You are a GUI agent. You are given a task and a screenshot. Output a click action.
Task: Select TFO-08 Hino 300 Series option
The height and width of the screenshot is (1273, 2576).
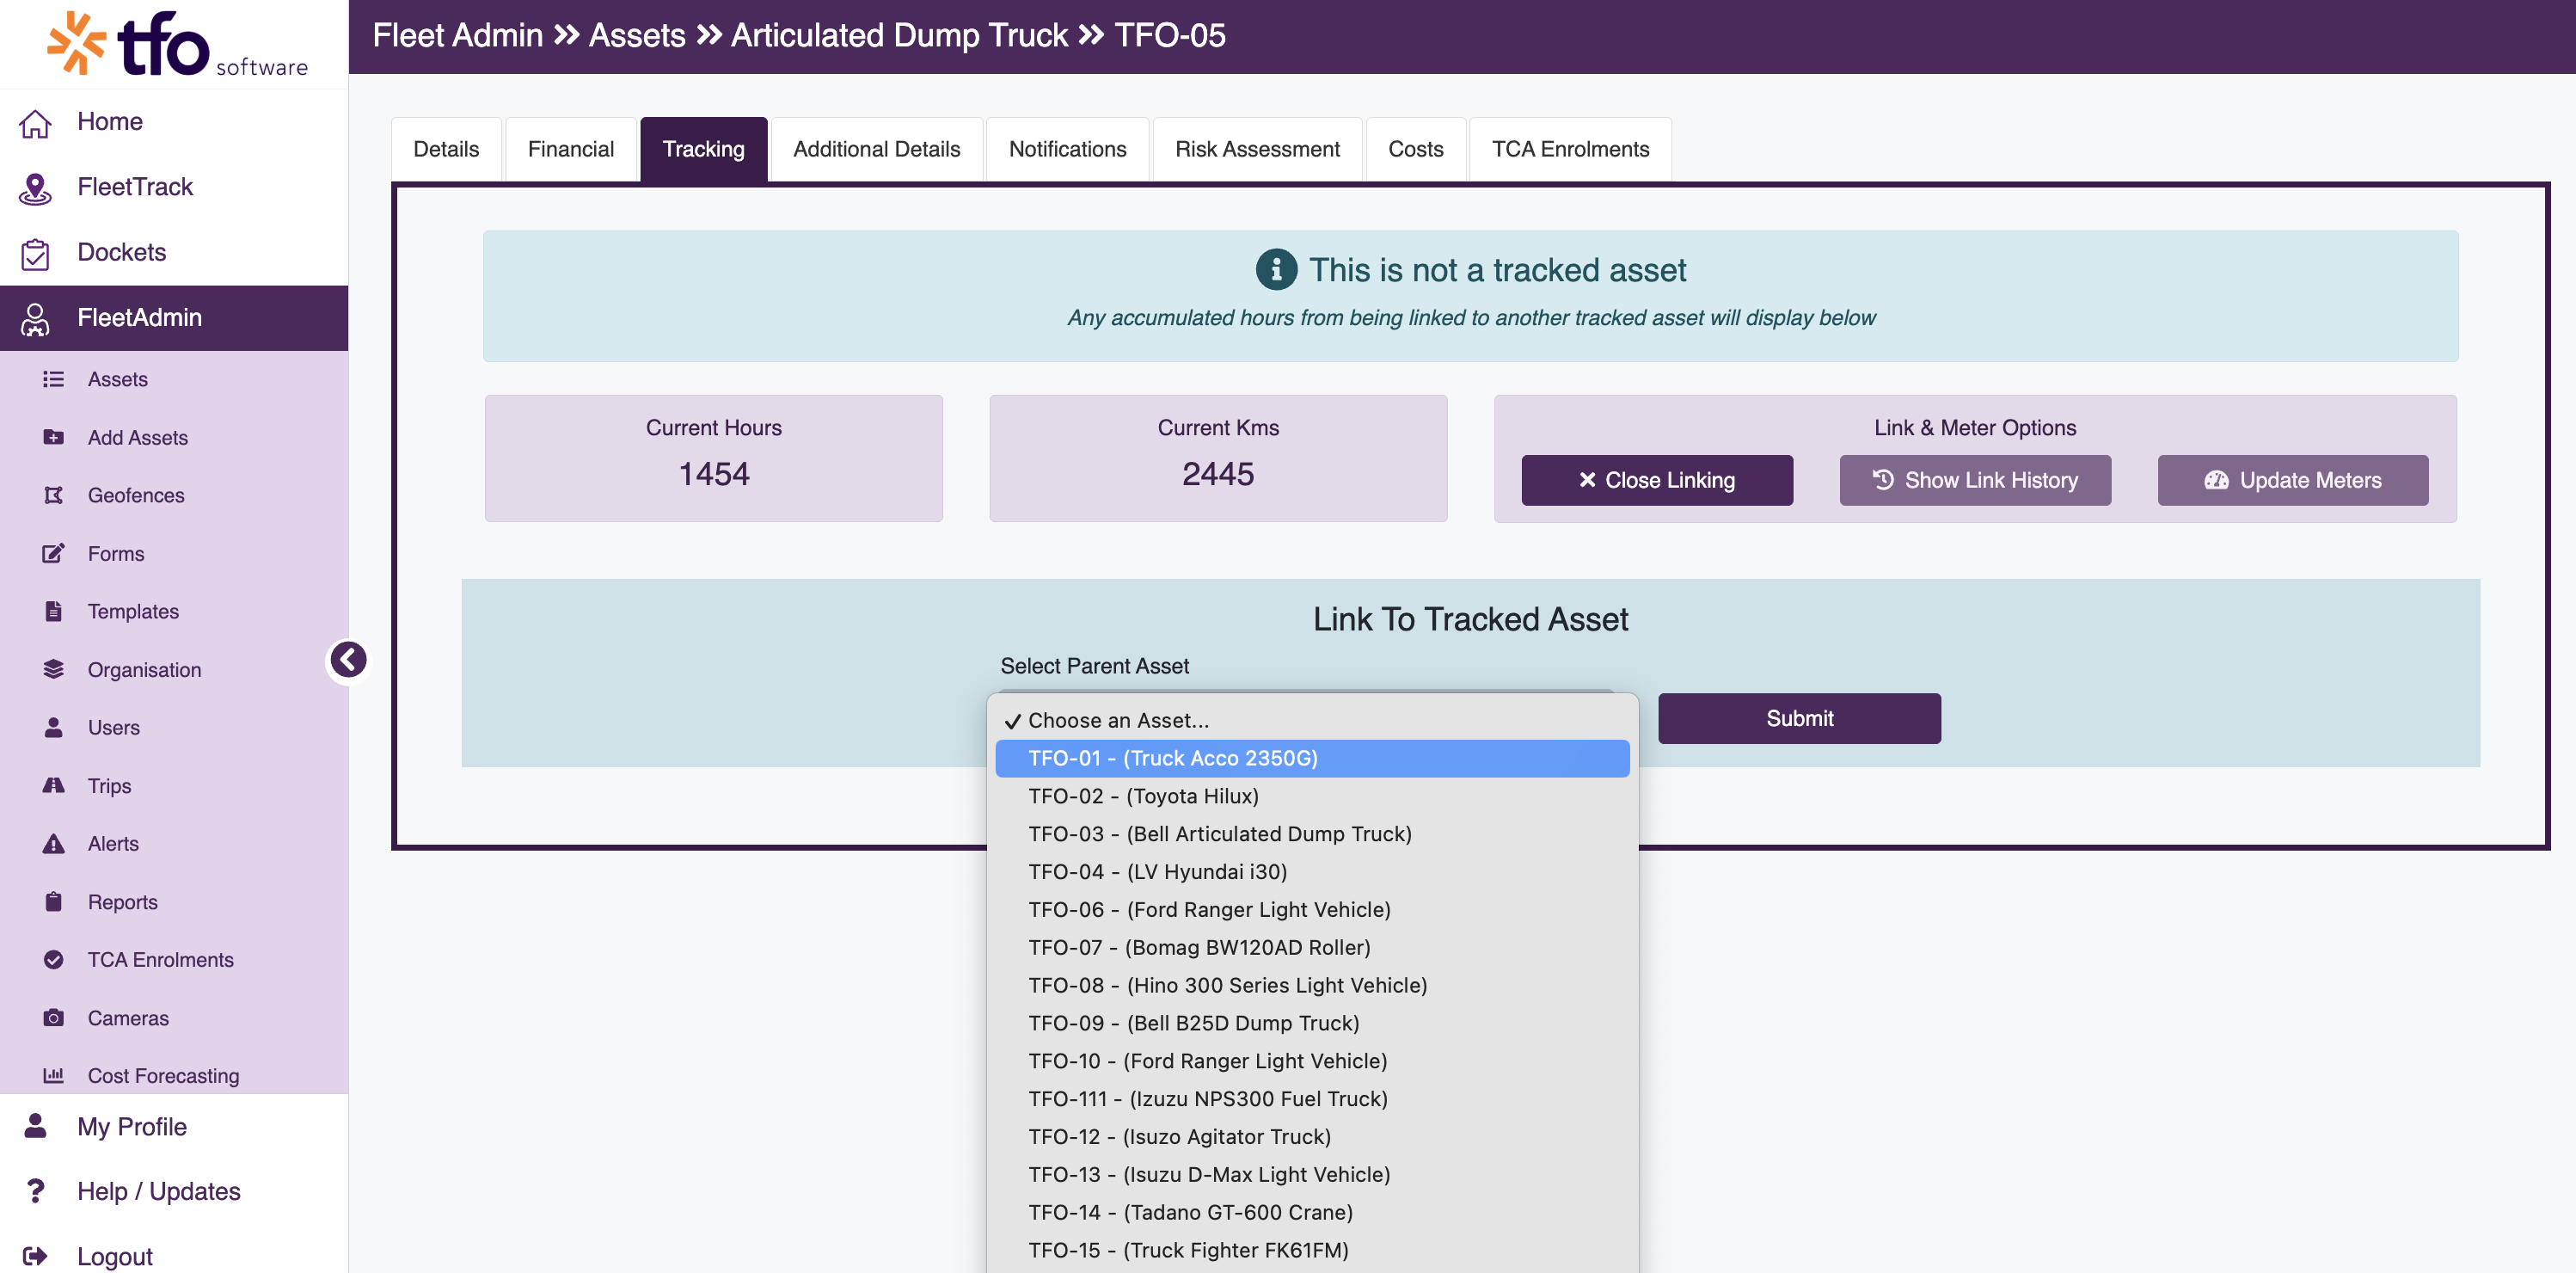click(1312, 986)
